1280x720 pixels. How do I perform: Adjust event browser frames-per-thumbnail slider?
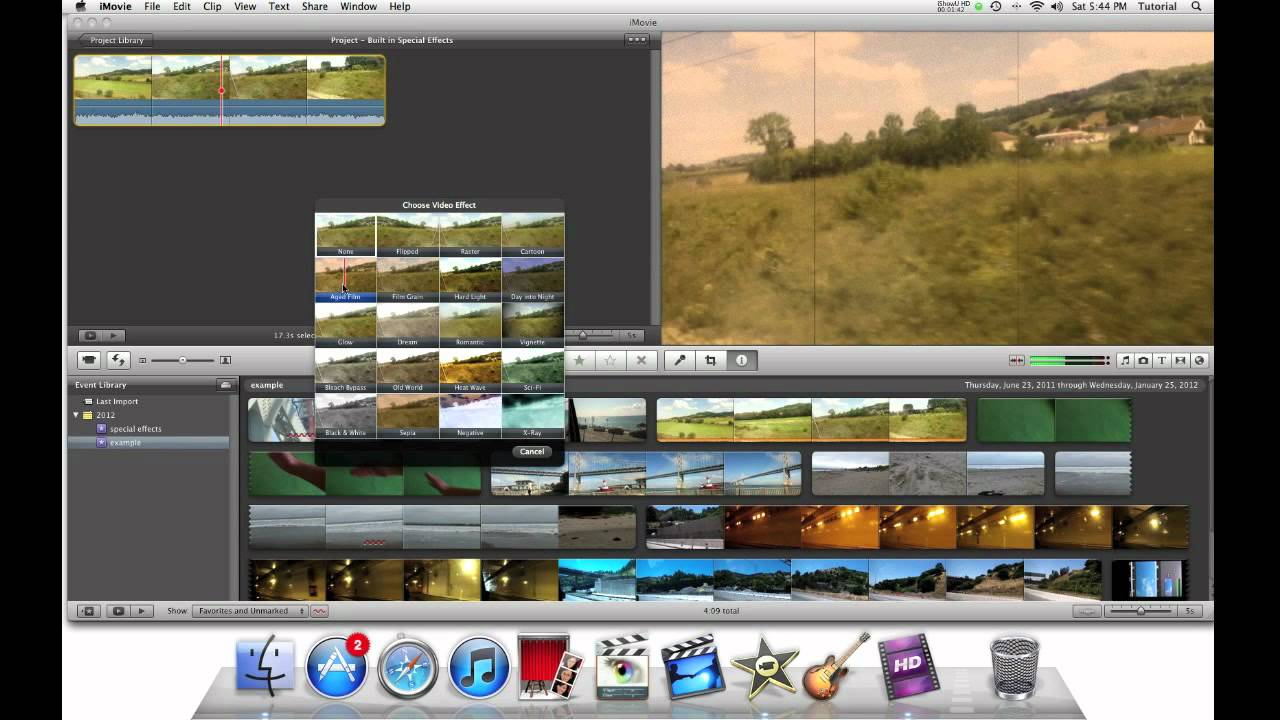[x=1140, y=611]
